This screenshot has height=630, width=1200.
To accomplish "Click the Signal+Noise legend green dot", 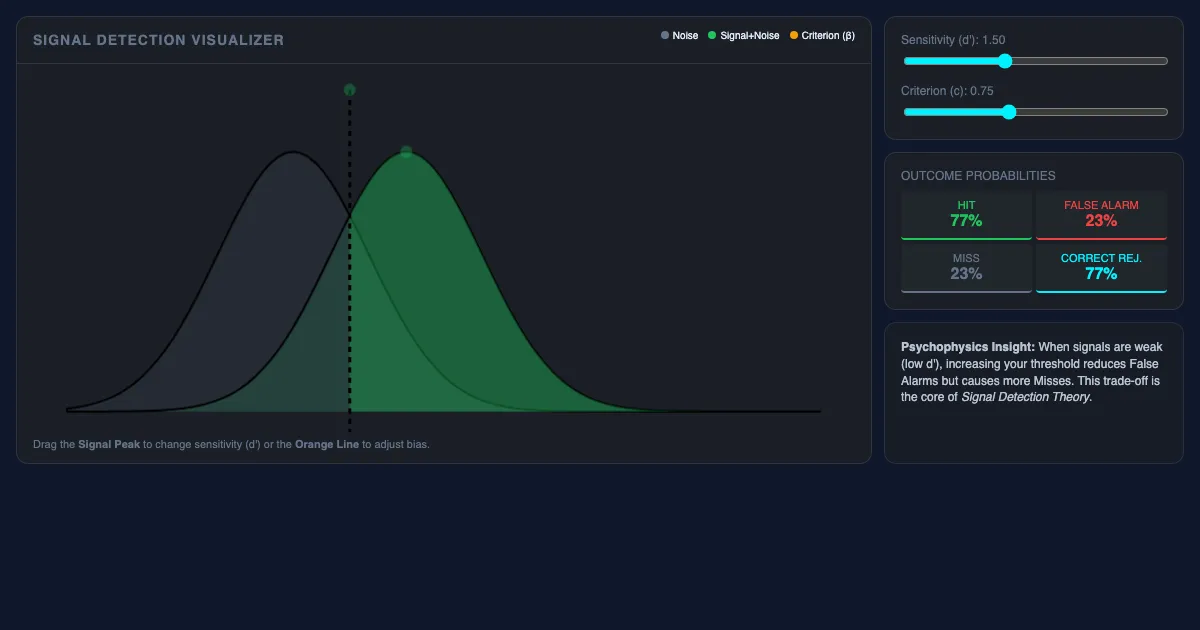I will pyautogui.click(x=712, y=36).
